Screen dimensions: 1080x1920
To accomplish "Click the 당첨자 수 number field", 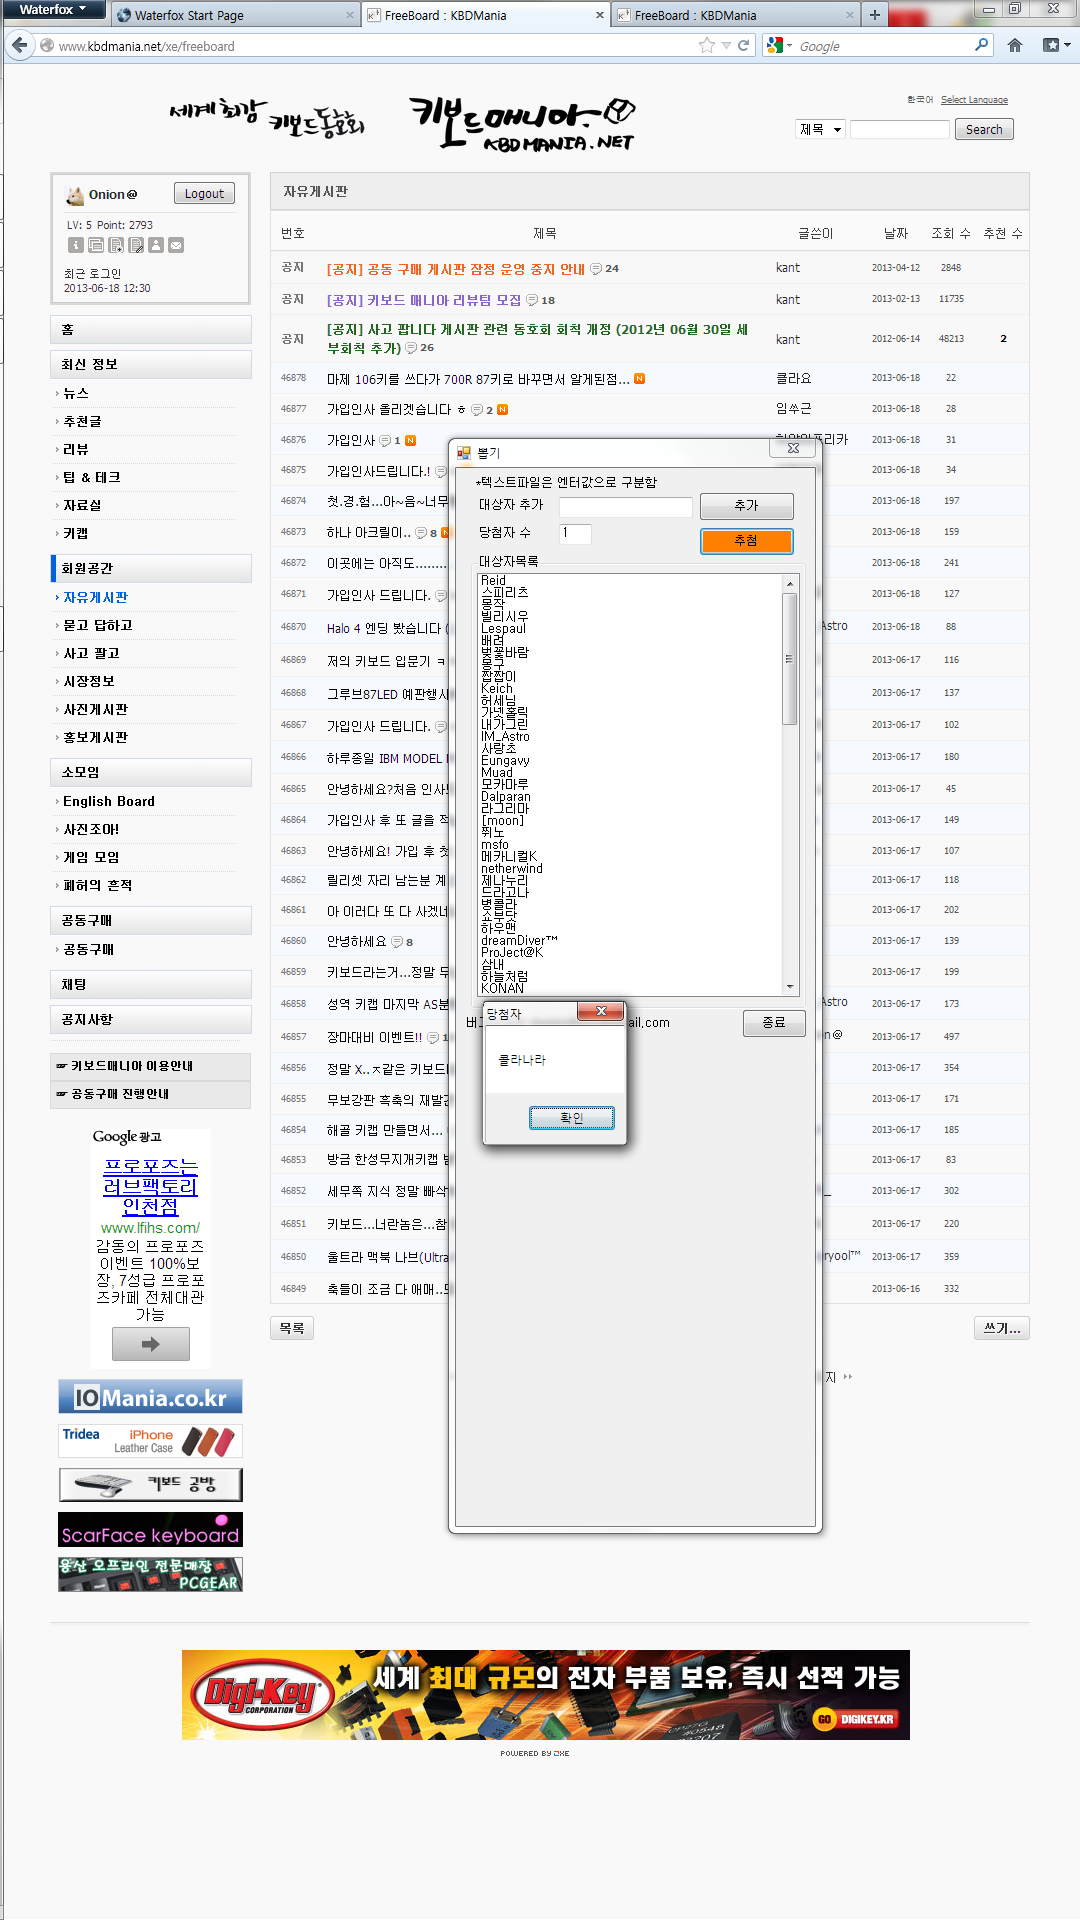I will 575,534.
